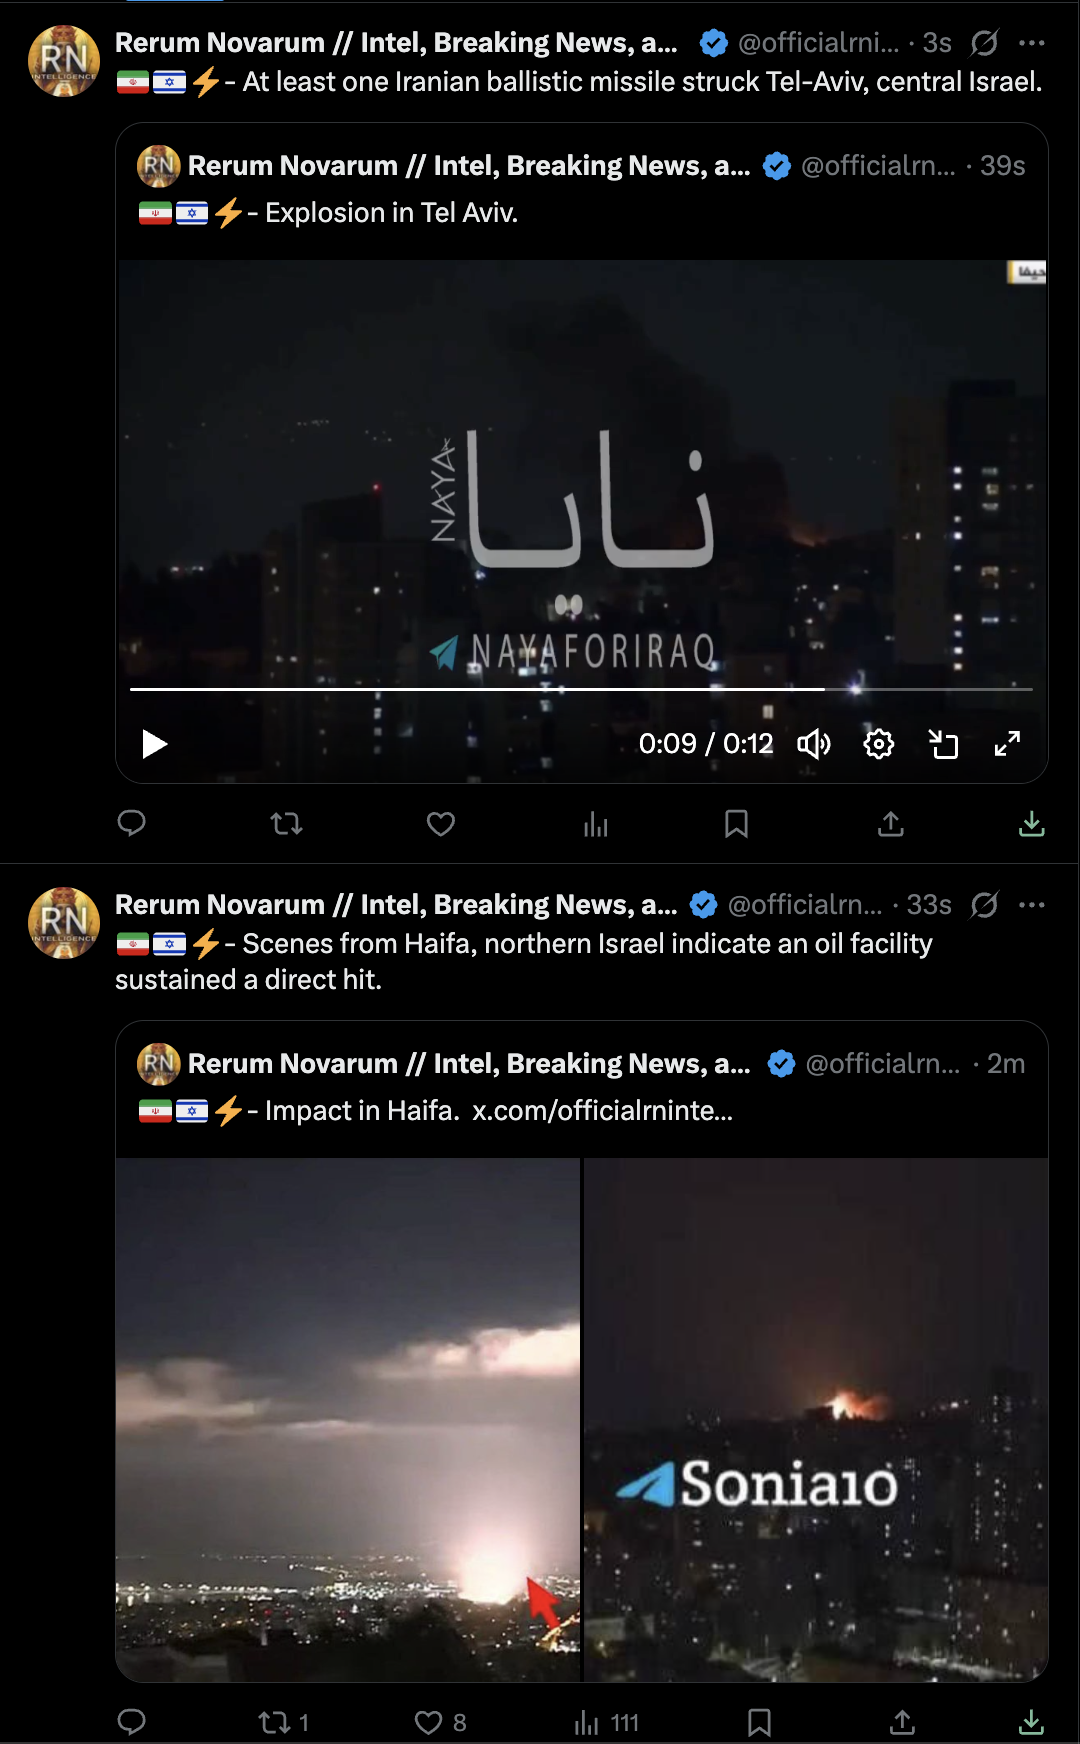1080x1744 pixels.
Task: Play the Tel Aviv explosion video
Action: pos(154,744)
